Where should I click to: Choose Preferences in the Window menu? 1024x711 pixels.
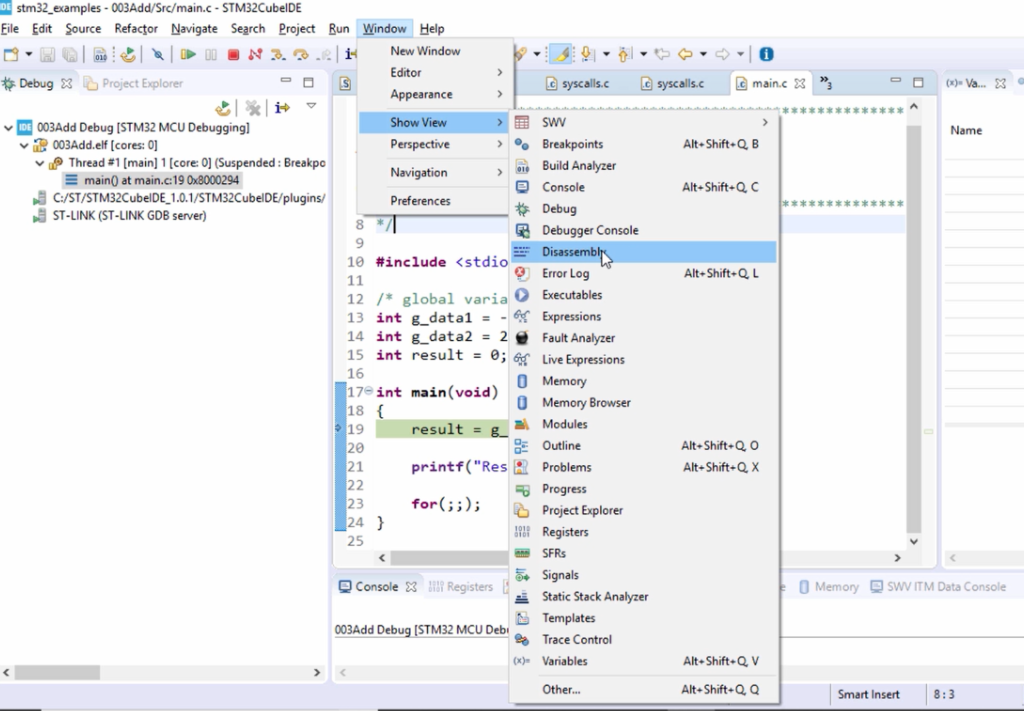(x=434, y=200)
